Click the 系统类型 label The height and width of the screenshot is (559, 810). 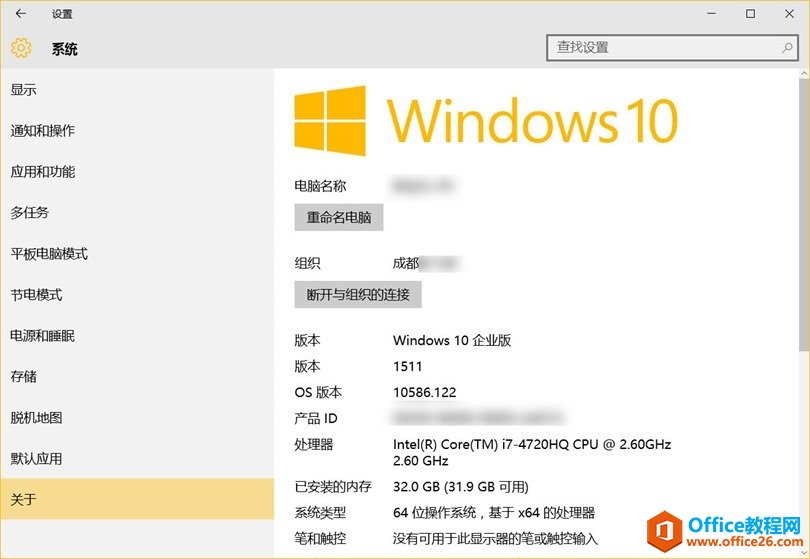pyautogui.click(x=320, y=513)
